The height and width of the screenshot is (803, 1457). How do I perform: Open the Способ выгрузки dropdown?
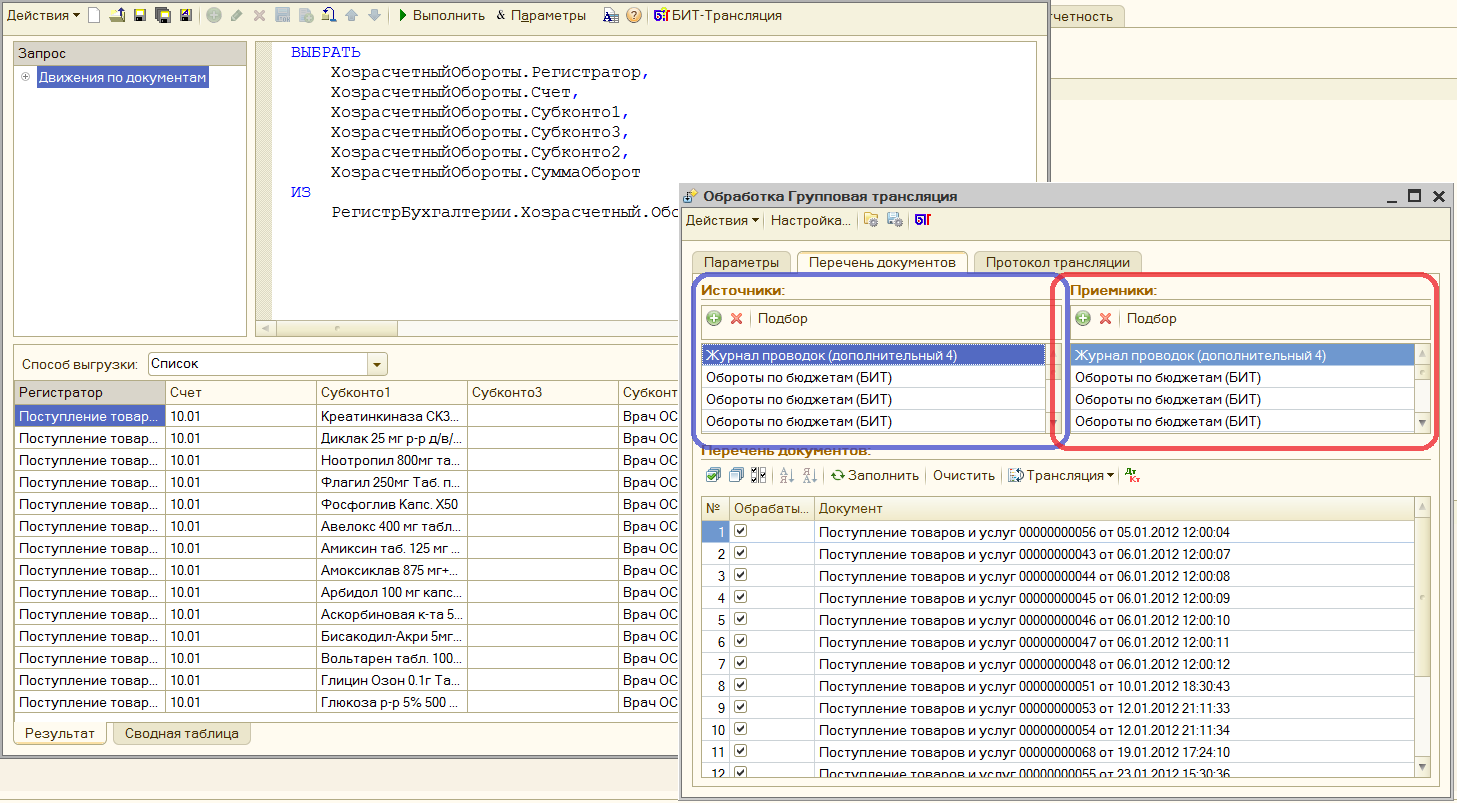point(377,364)
